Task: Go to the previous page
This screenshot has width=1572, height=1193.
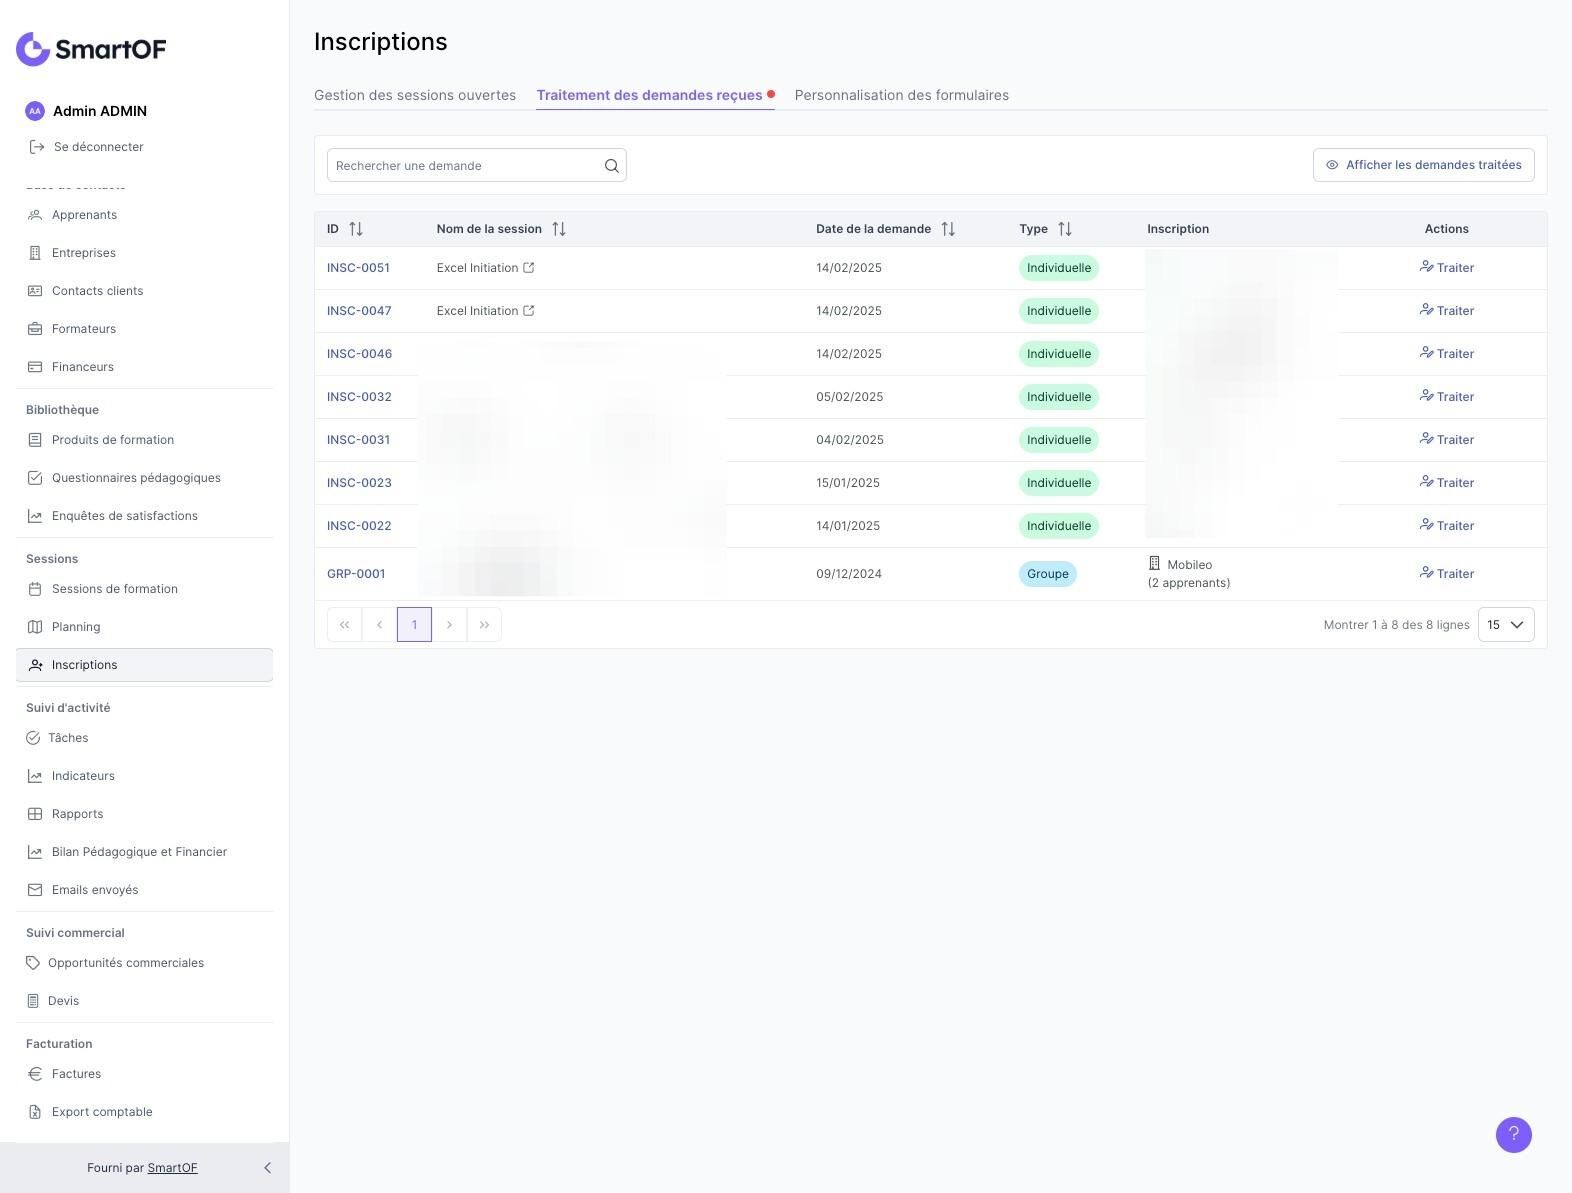Action: (379, 625)
